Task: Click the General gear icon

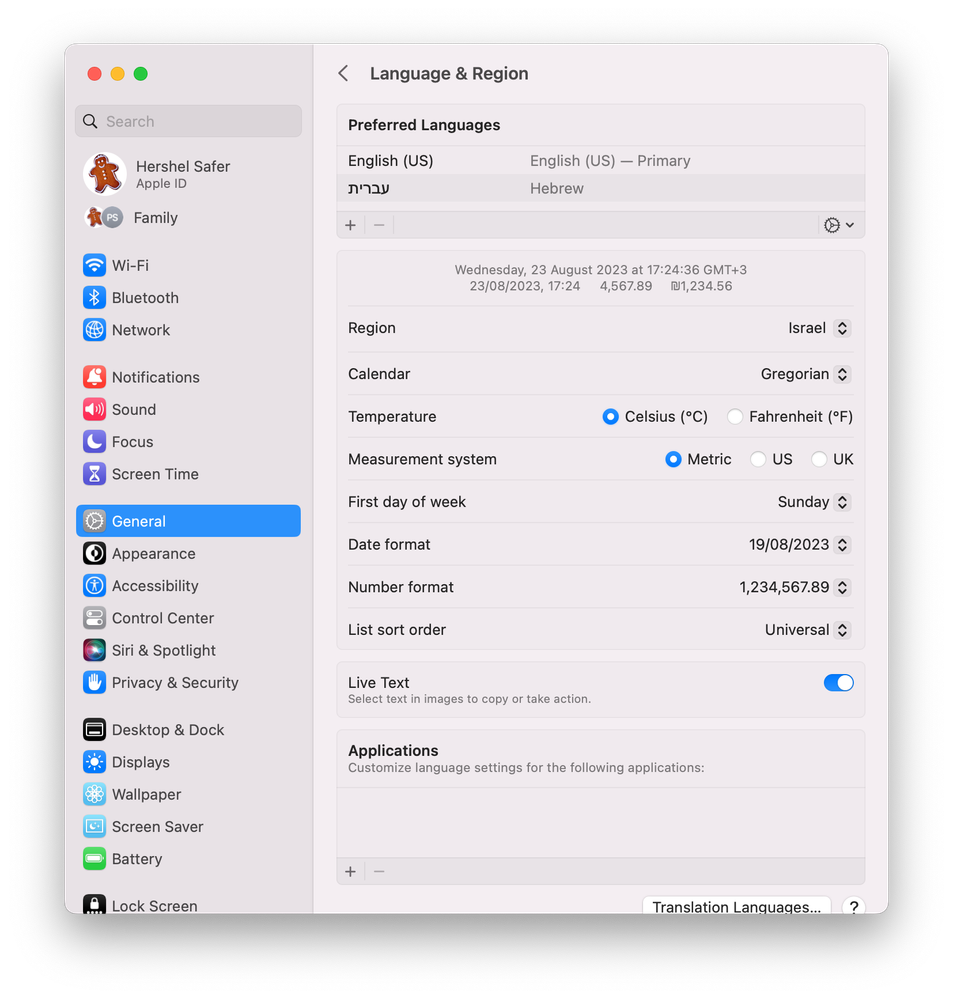Action: [x=94, y=521]
